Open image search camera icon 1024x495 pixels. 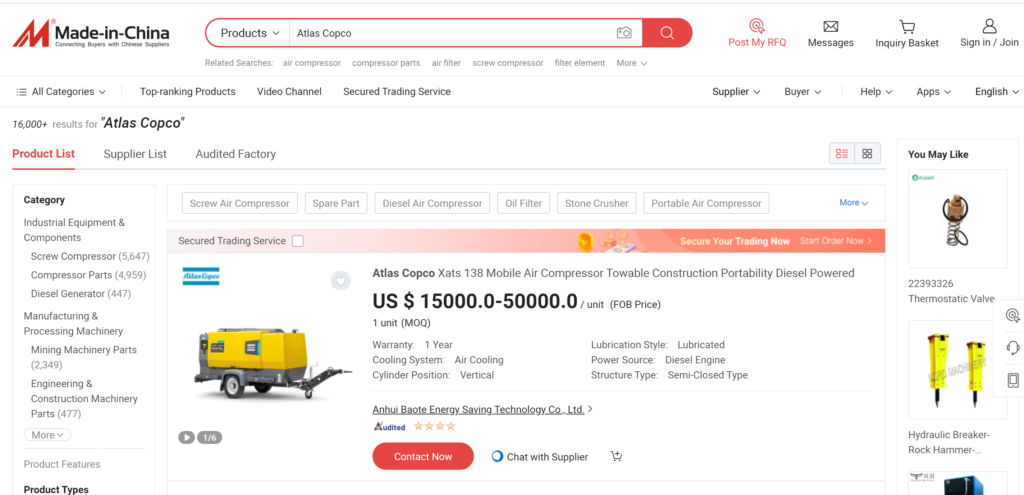pos(624,33)
